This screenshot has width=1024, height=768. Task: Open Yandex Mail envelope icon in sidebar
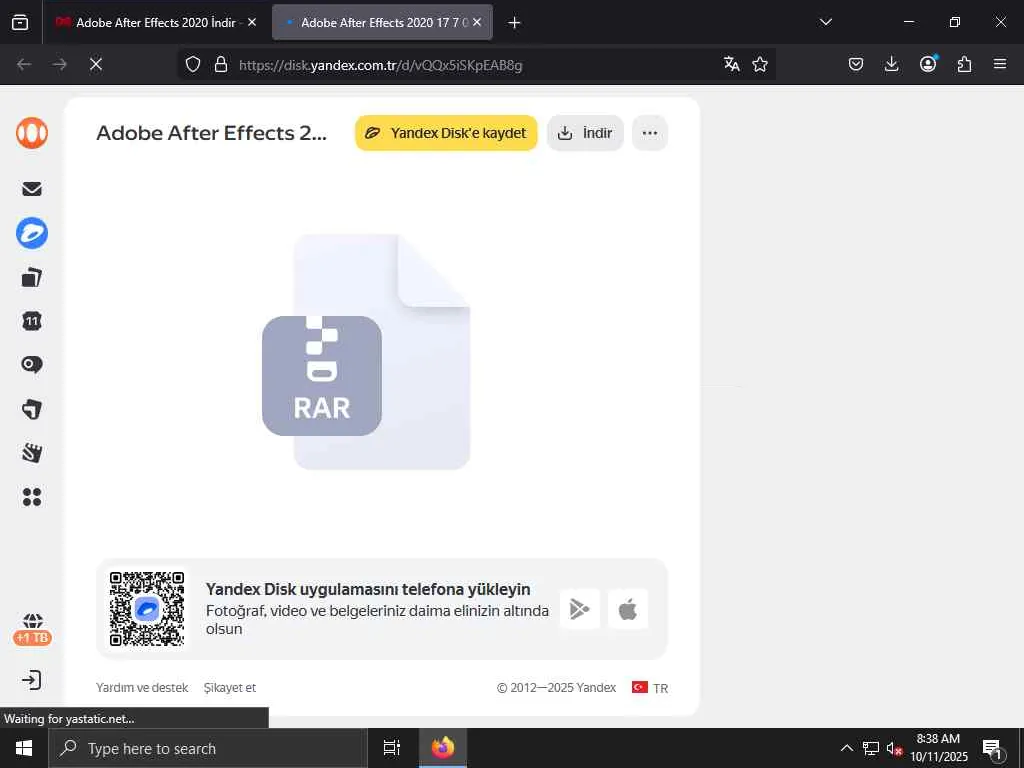click(x=32, y=189)
